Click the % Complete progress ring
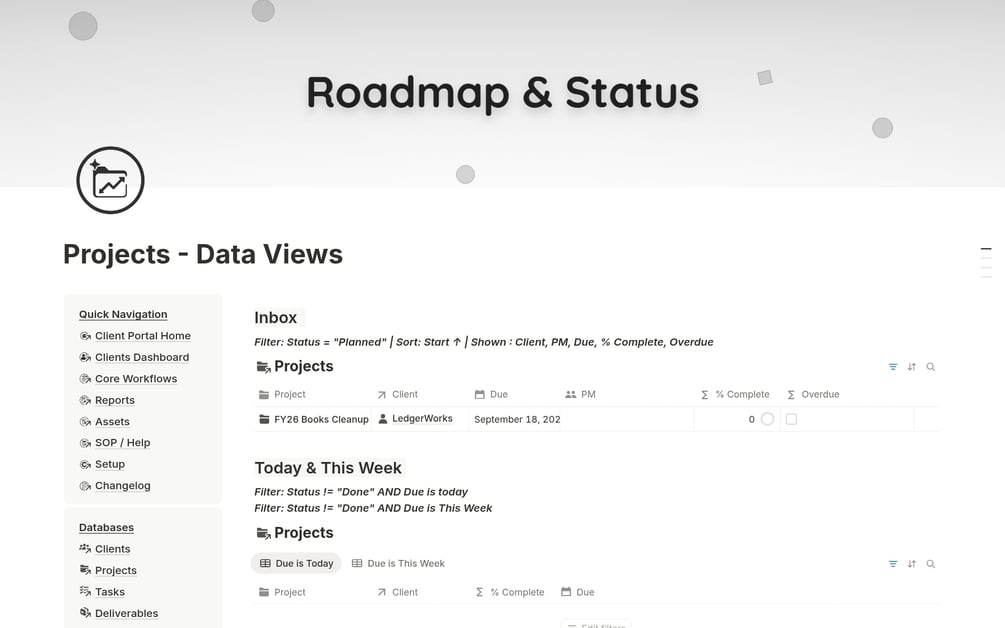The height and width of the screenshot is (628, 1005). (x=767, y=419)
